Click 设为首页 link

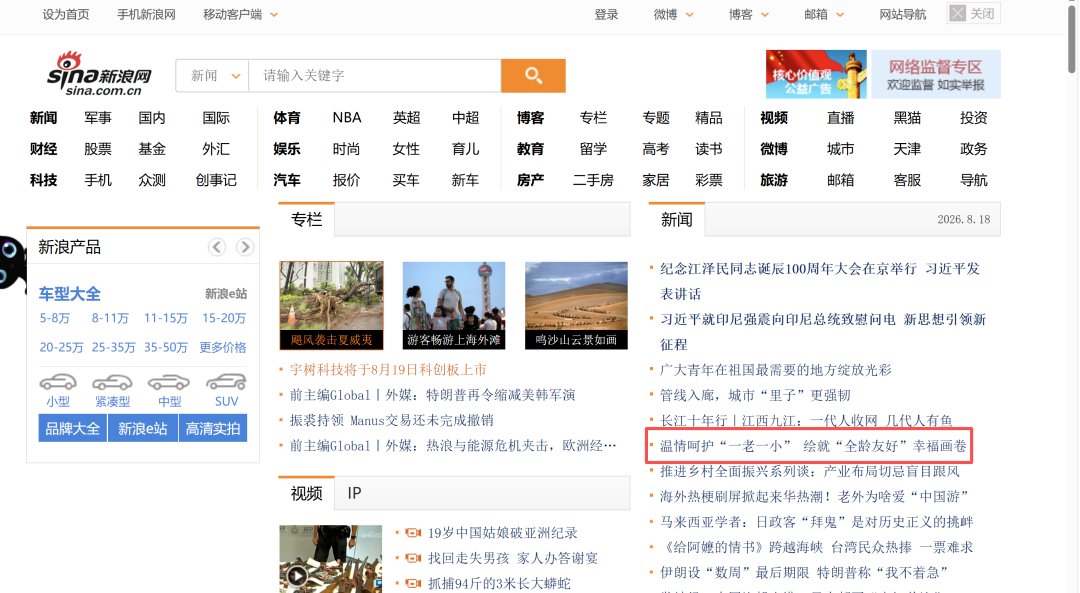pyautogui.click(x=65, y=14)
